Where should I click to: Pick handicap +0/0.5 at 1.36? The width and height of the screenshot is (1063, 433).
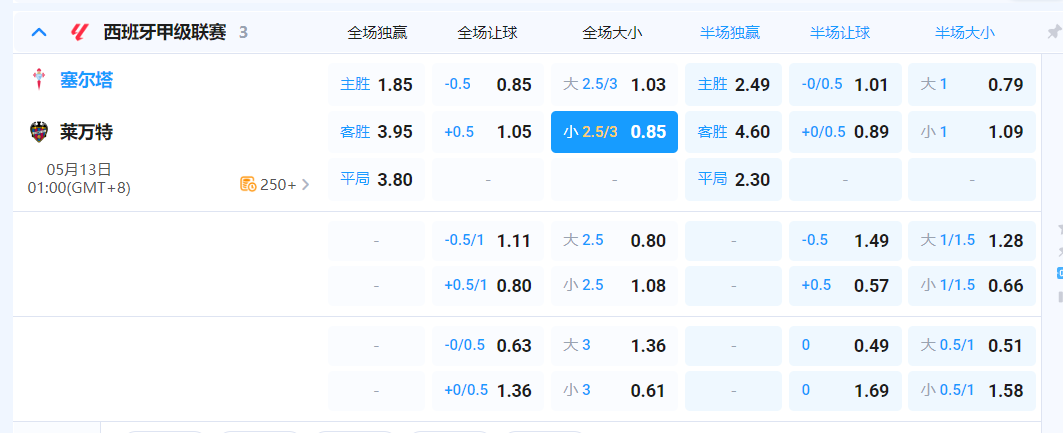click(x=487, y=391)
